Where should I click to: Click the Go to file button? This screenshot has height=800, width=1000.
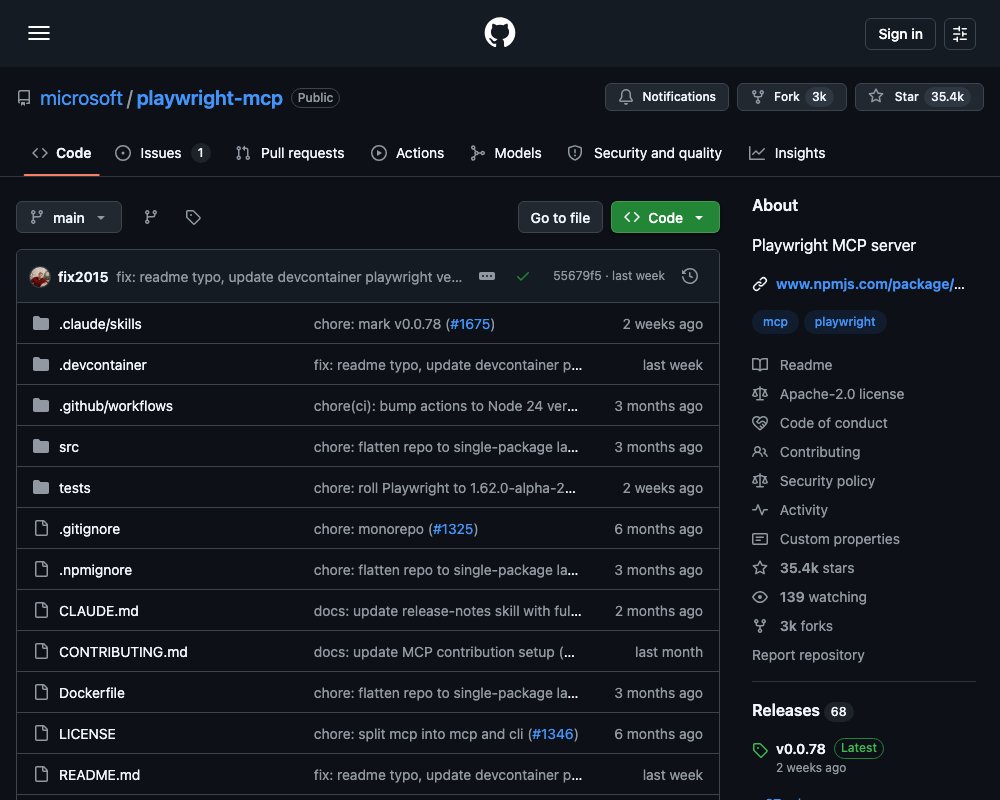click(560, 218)
